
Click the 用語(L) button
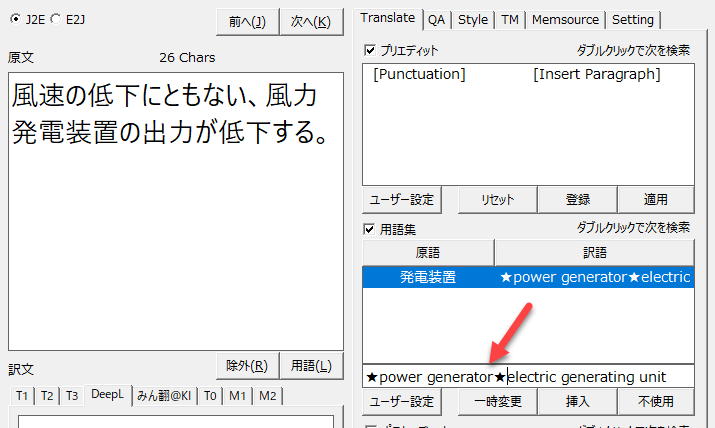click(310, 365)
